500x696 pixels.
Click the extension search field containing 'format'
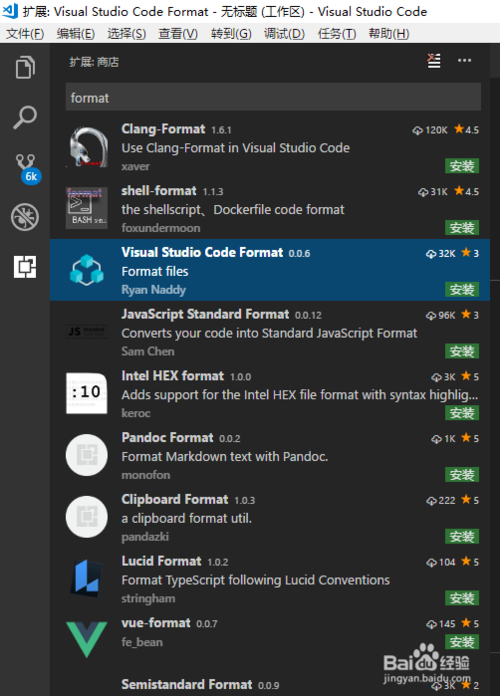273,97
